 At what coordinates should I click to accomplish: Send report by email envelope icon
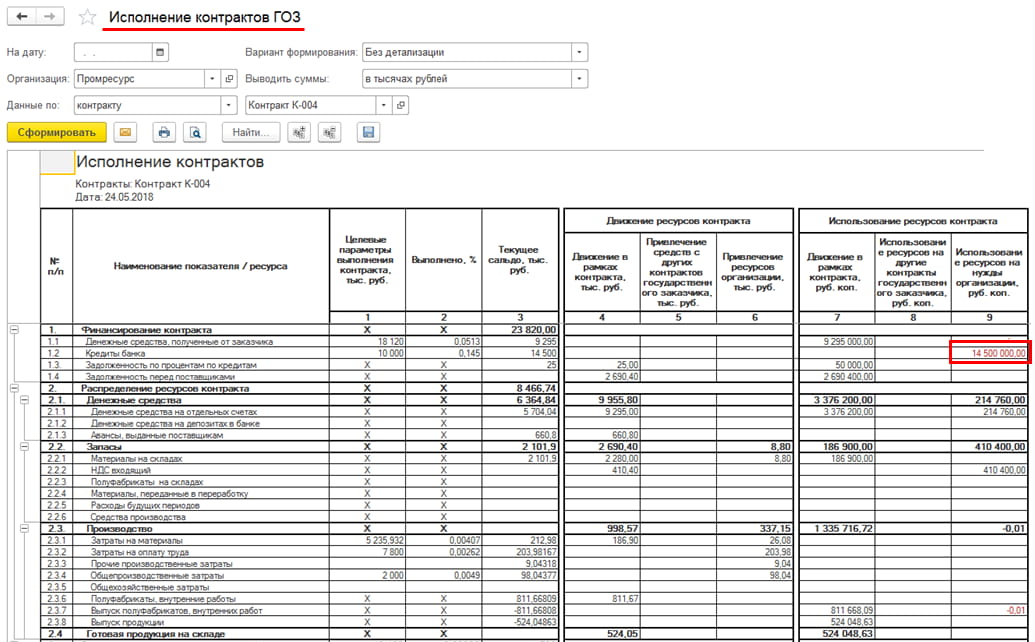pyautogui.click(x=125, y=133)
